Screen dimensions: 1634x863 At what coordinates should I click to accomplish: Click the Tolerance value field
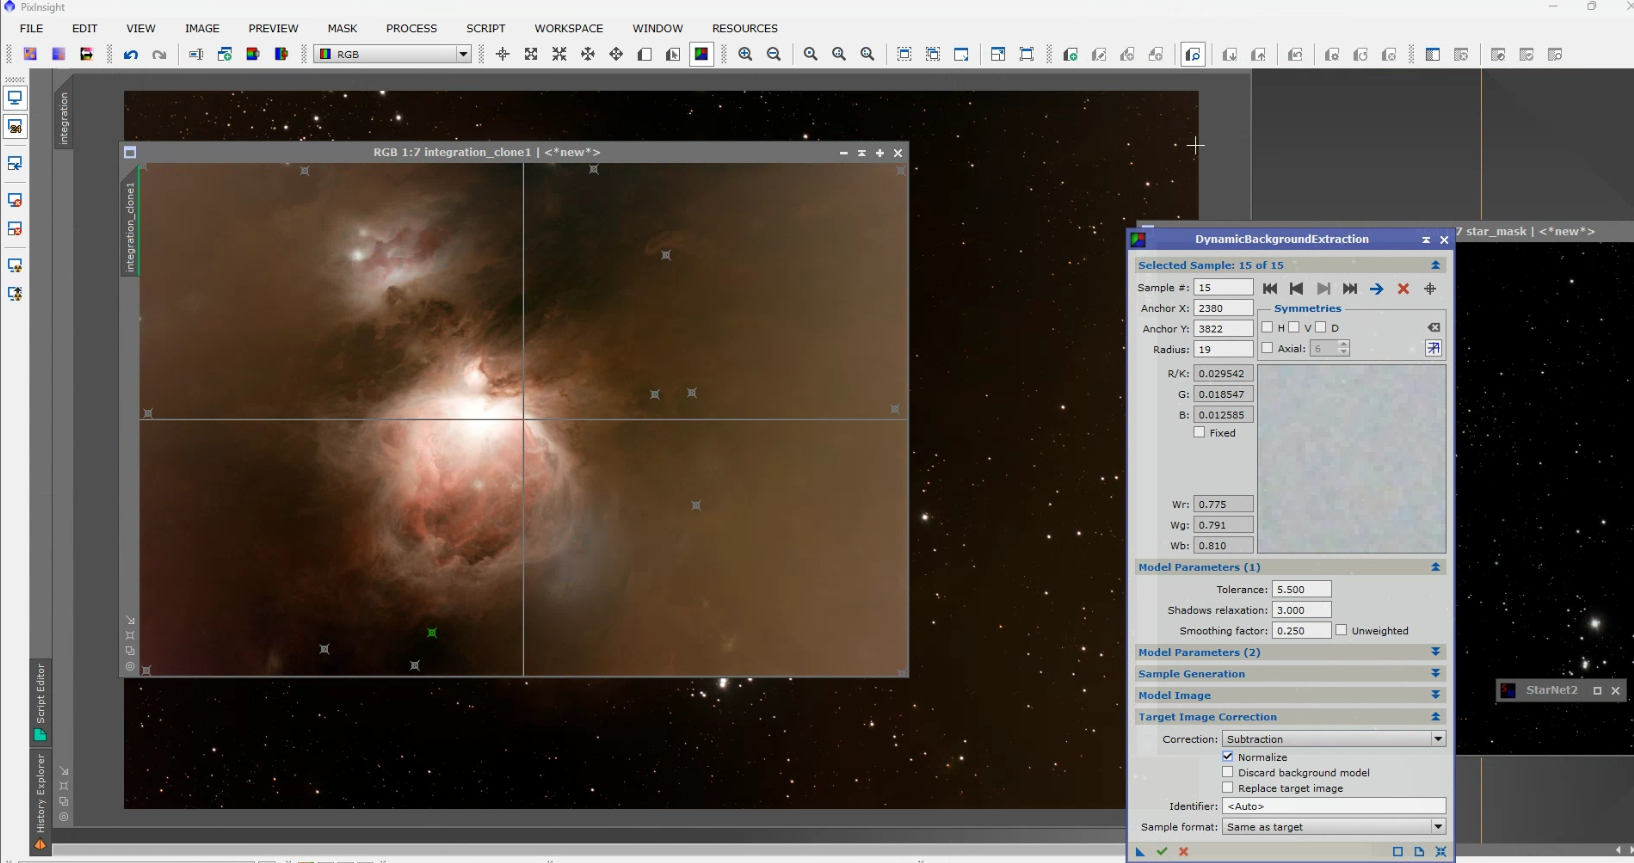point(1301,590)
